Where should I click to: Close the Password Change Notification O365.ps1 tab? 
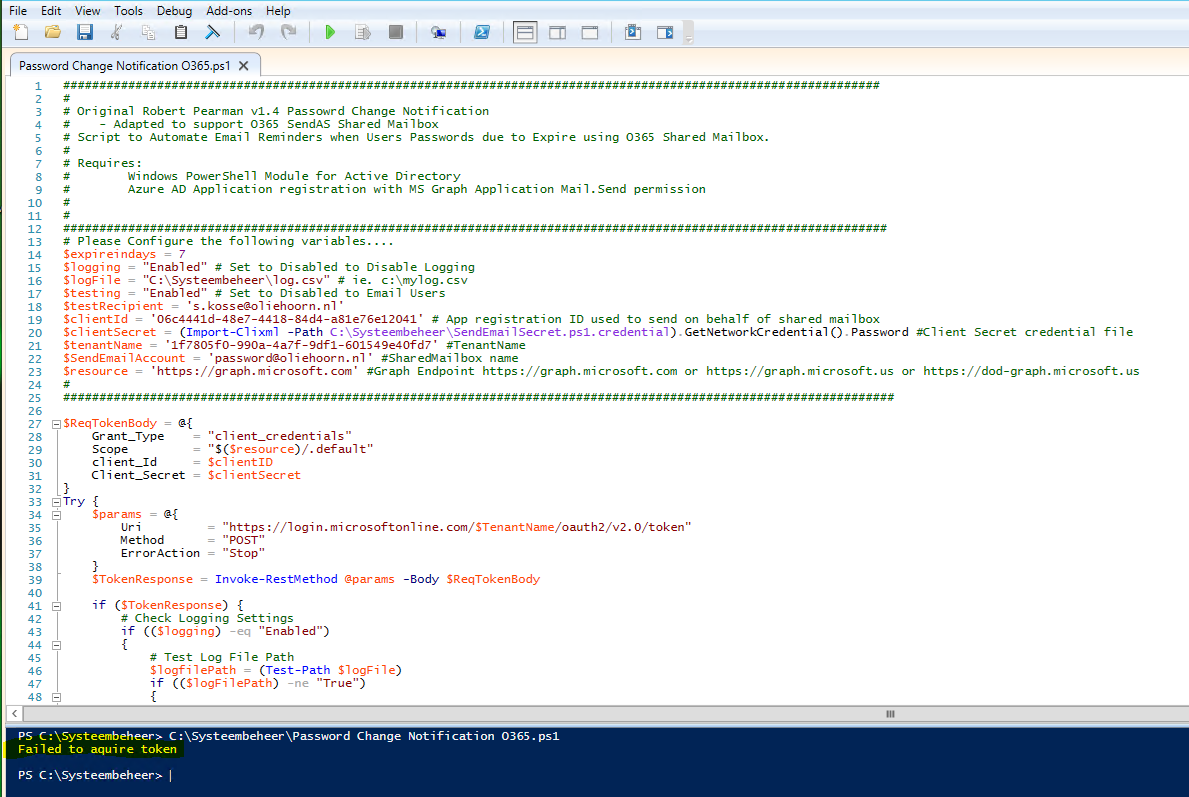[x=243, y=66]
